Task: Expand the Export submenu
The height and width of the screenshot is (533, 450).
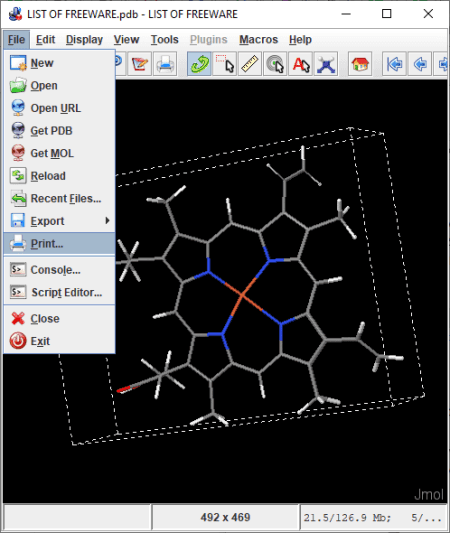Action: point(59,221)
